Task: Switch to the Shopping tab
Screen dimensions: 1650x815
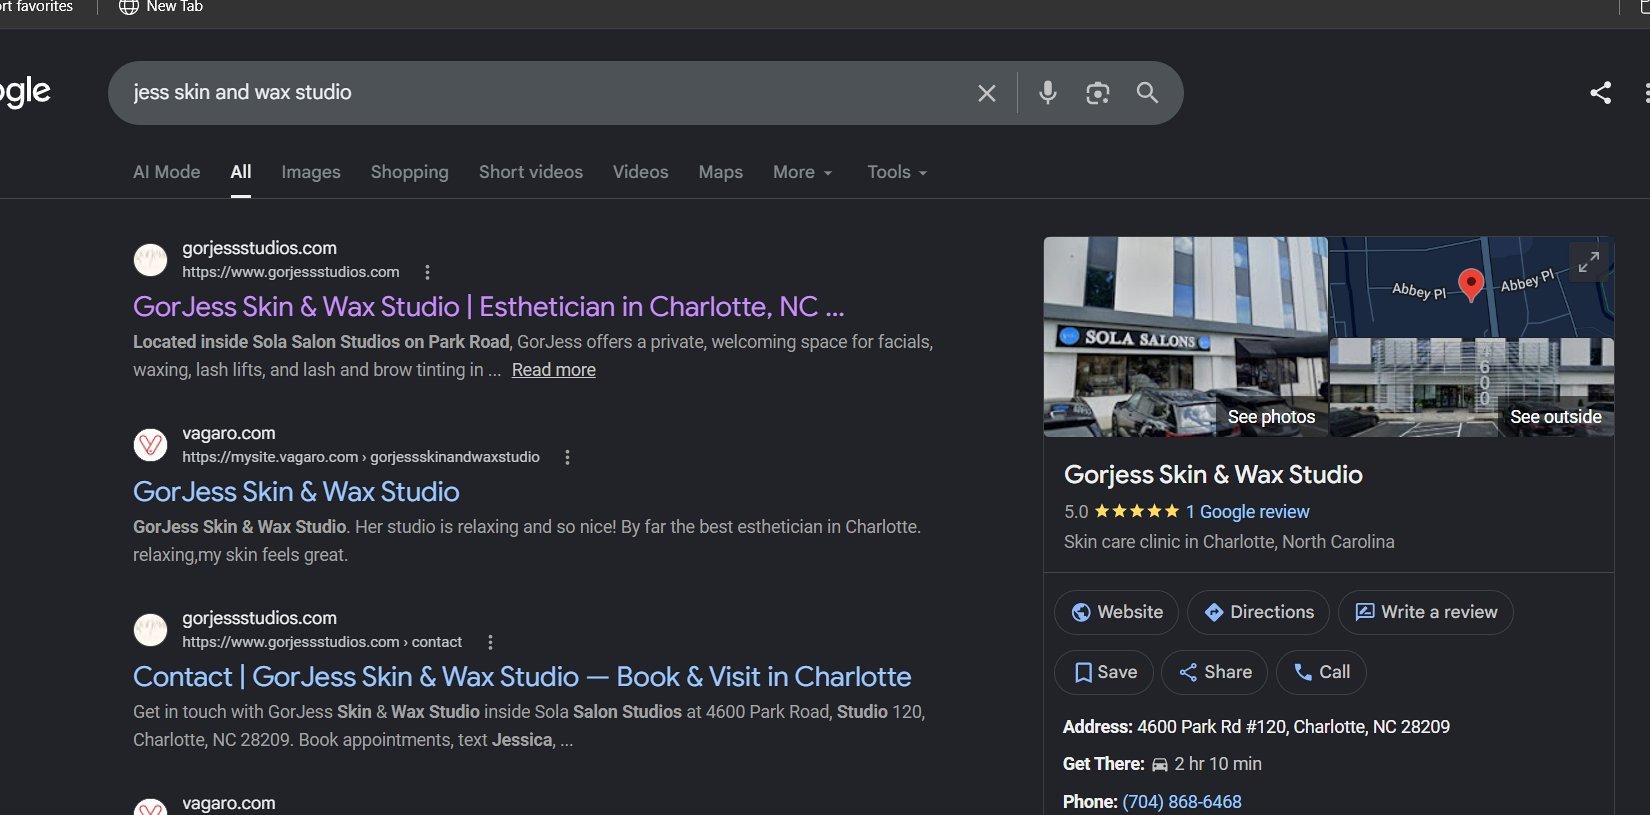Action: click(410, 172)
